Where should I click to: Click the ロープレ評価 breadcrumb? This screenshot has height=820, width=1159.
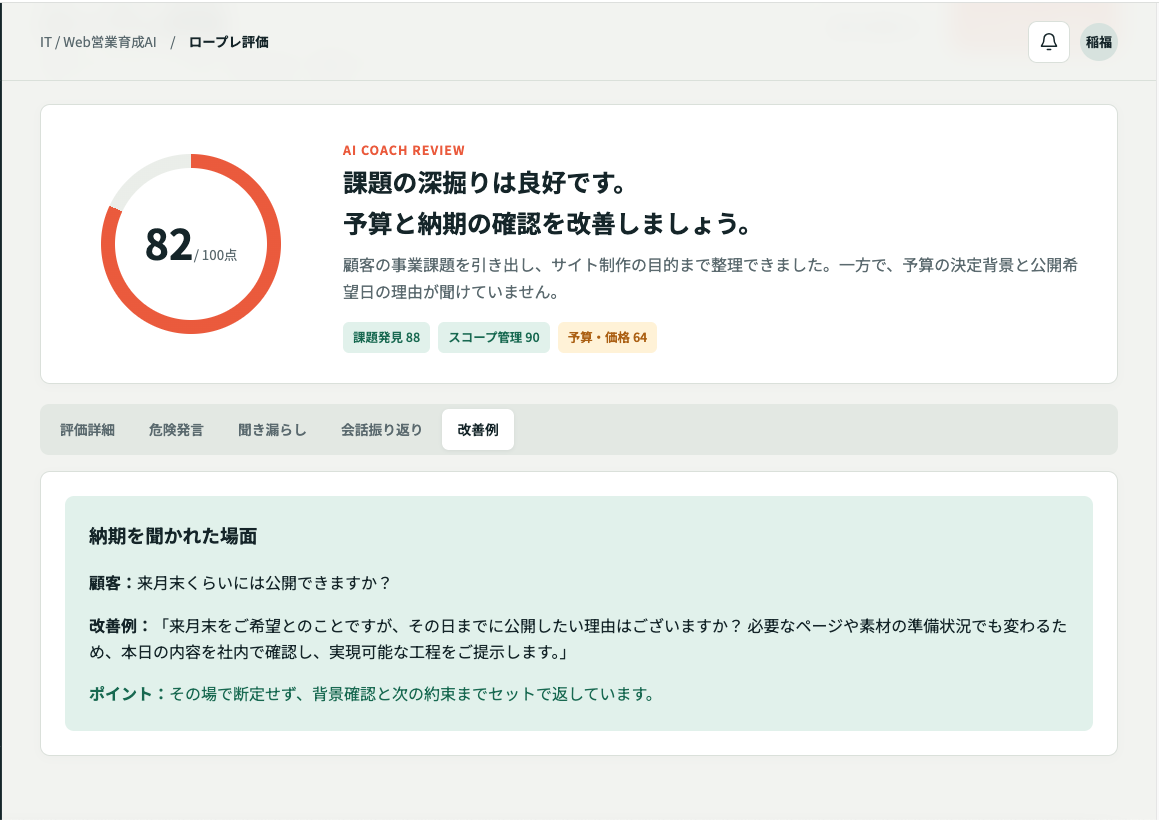click(228, 42)
